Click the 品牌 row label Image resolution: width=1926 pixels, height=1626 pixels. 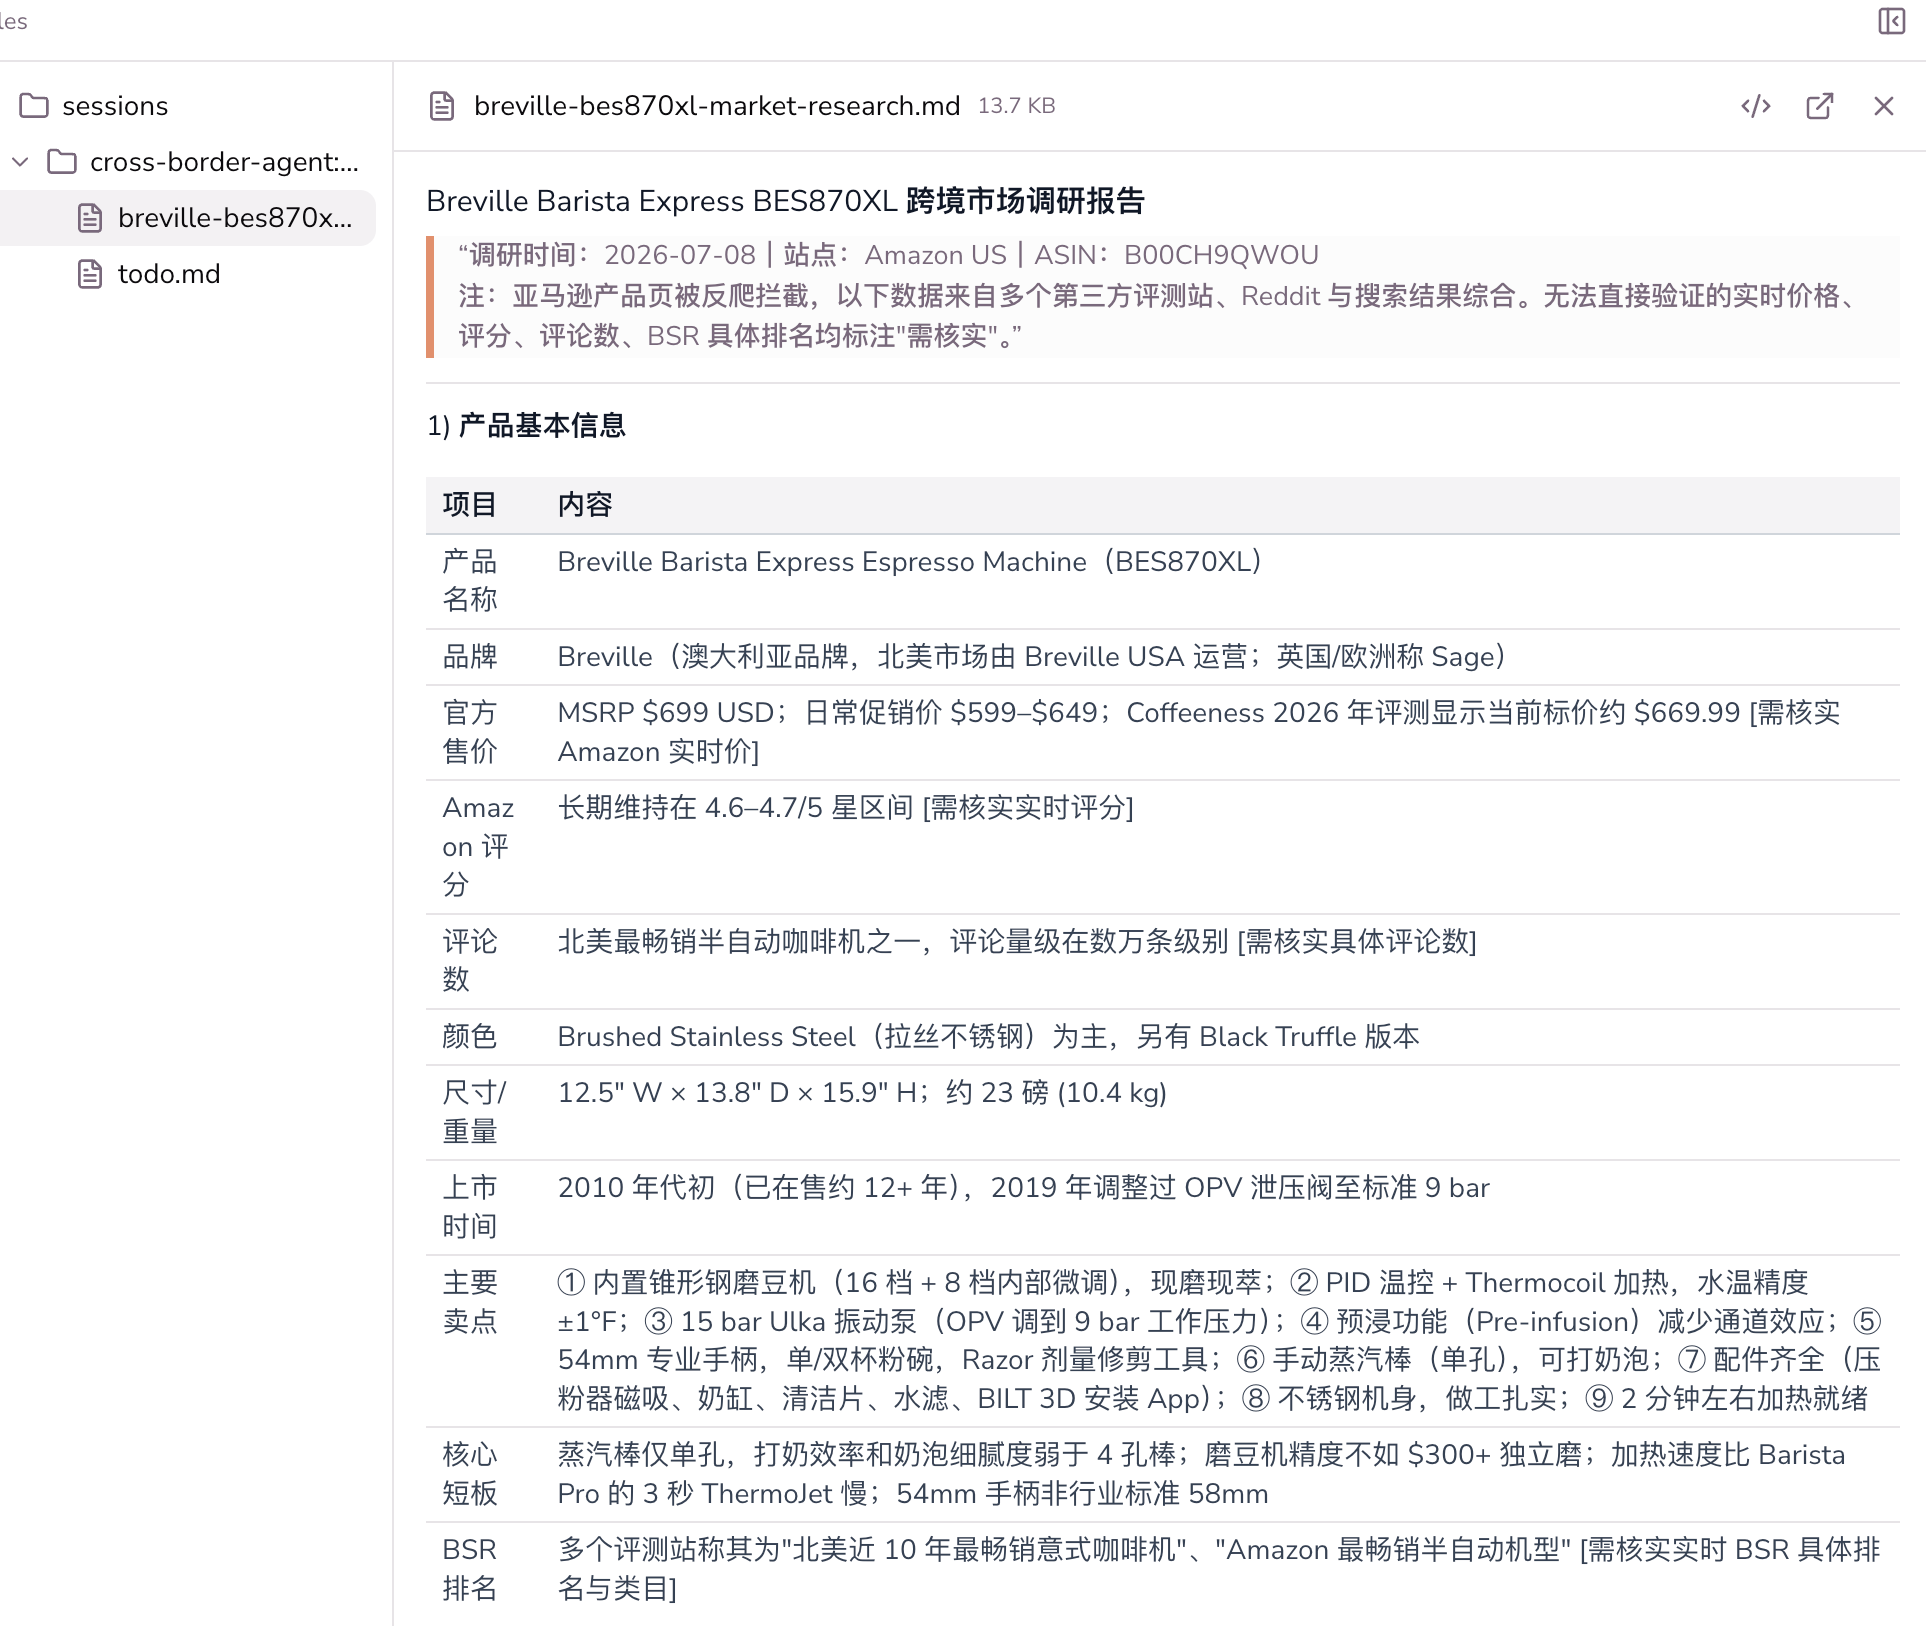(x=470, y=657)
